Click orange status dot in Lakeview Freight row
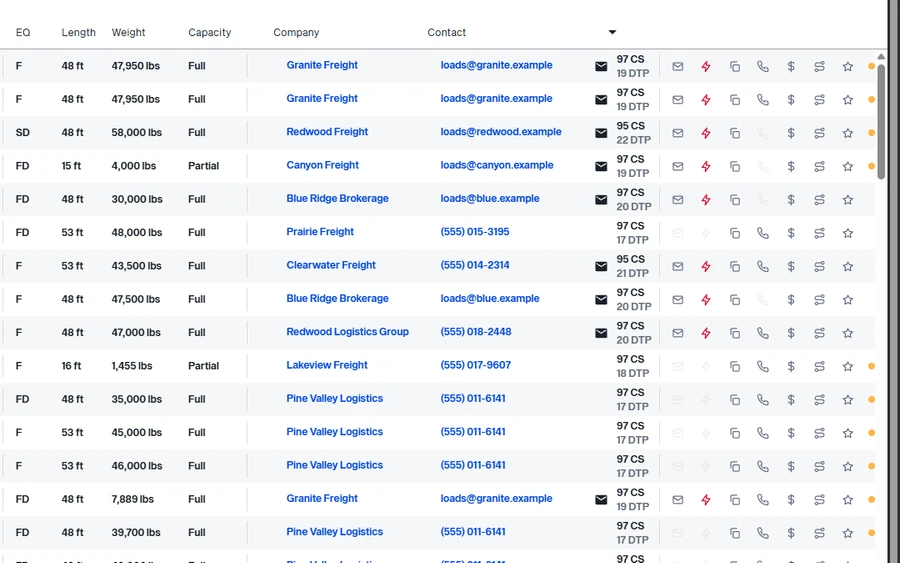 [x=871, y=366]
